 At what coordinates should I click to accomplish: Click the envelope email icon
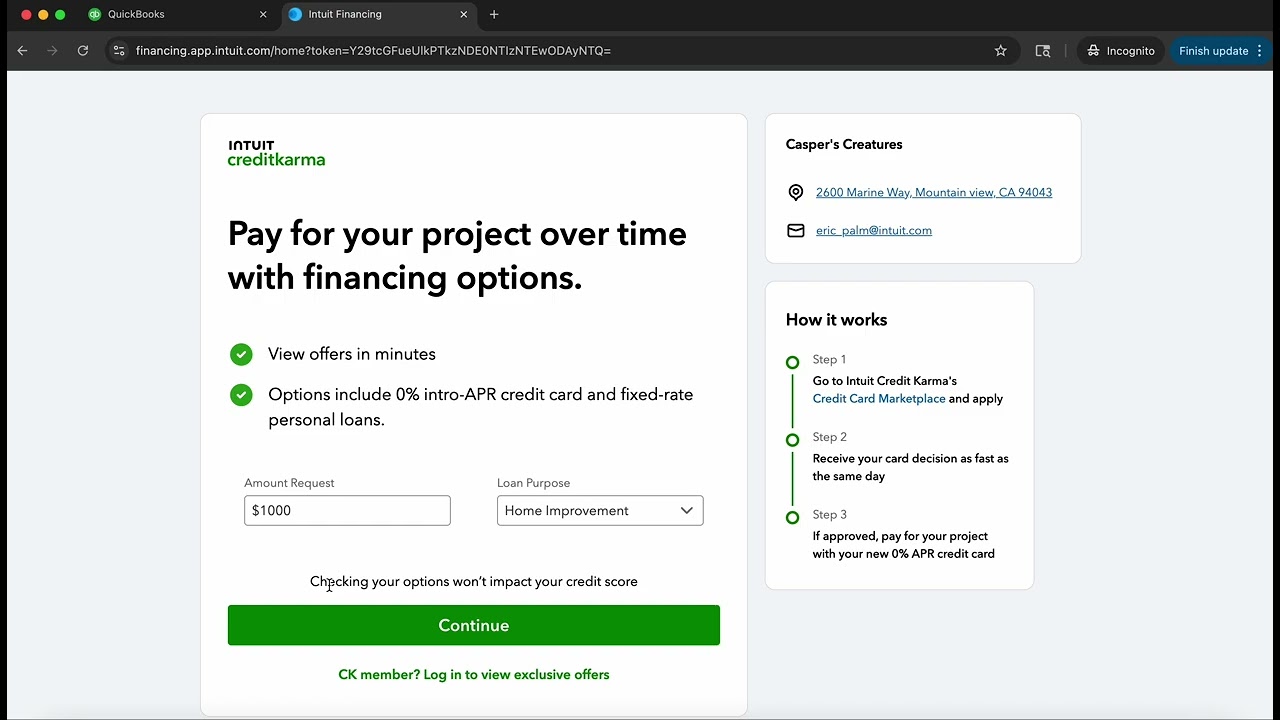[796, 231]
